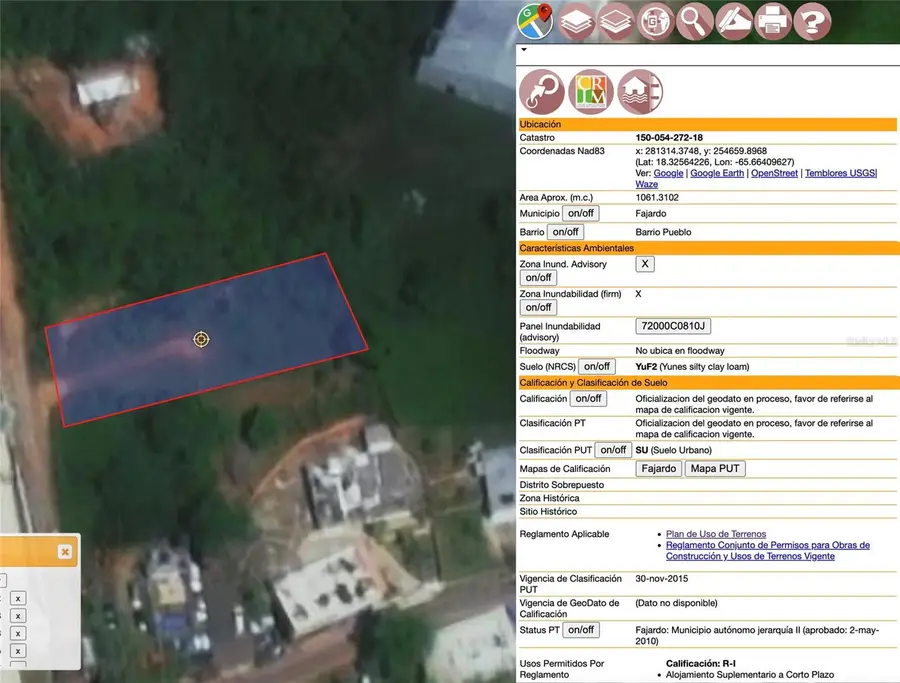Toggle Clasificación PUT on/off

[x=613, y=450]
